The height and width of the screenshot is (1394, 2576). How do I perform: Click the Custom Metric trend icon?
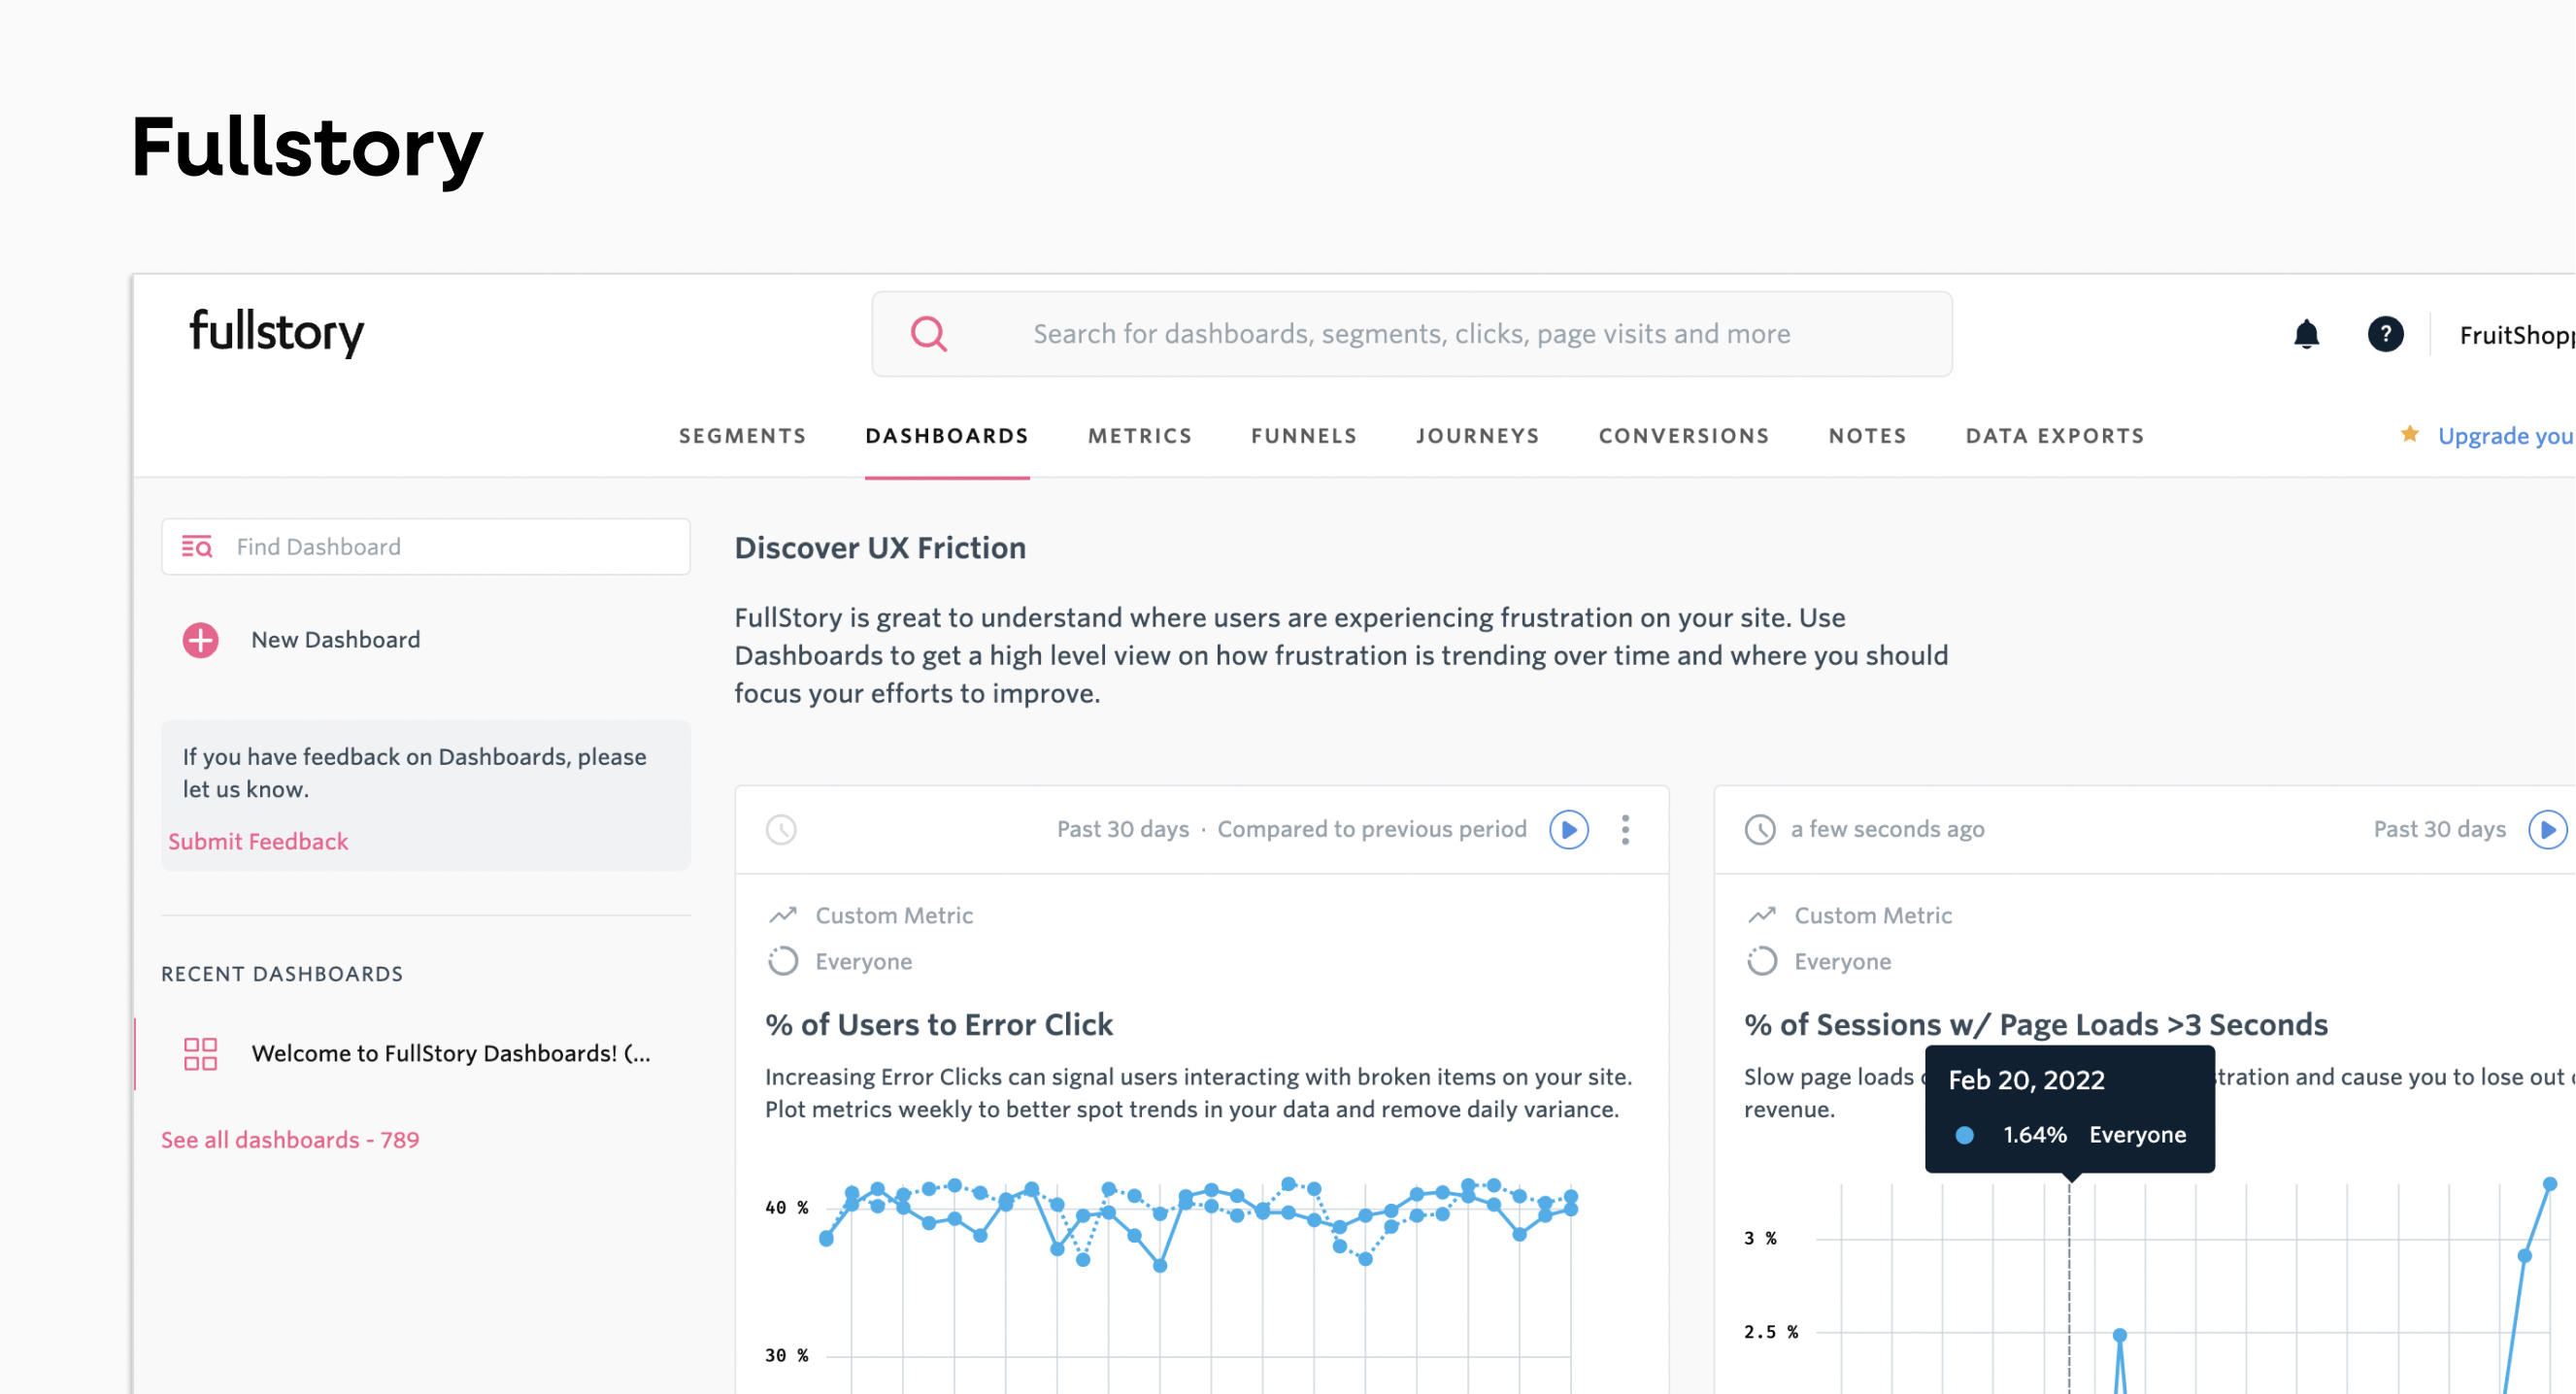[x=784, y=914]
